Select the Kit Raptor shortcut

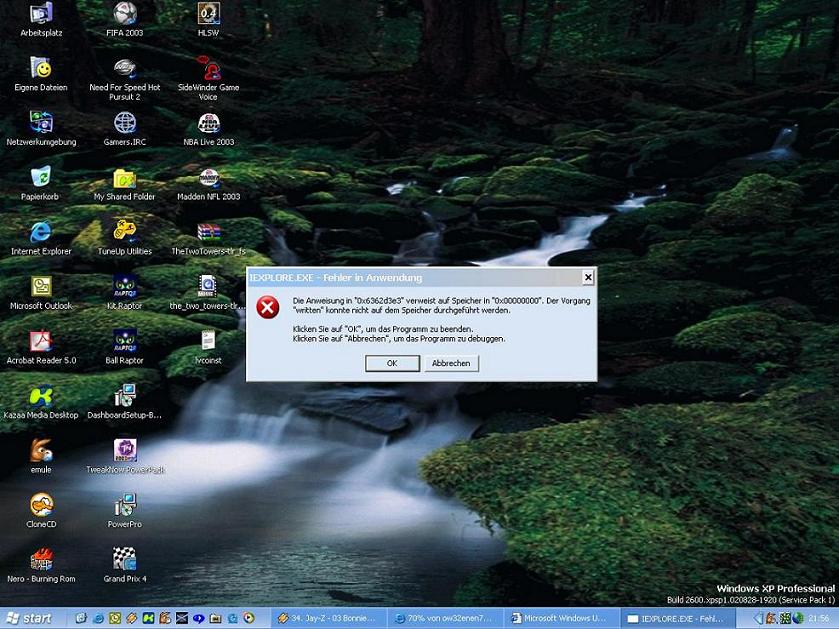click(125, 293)
